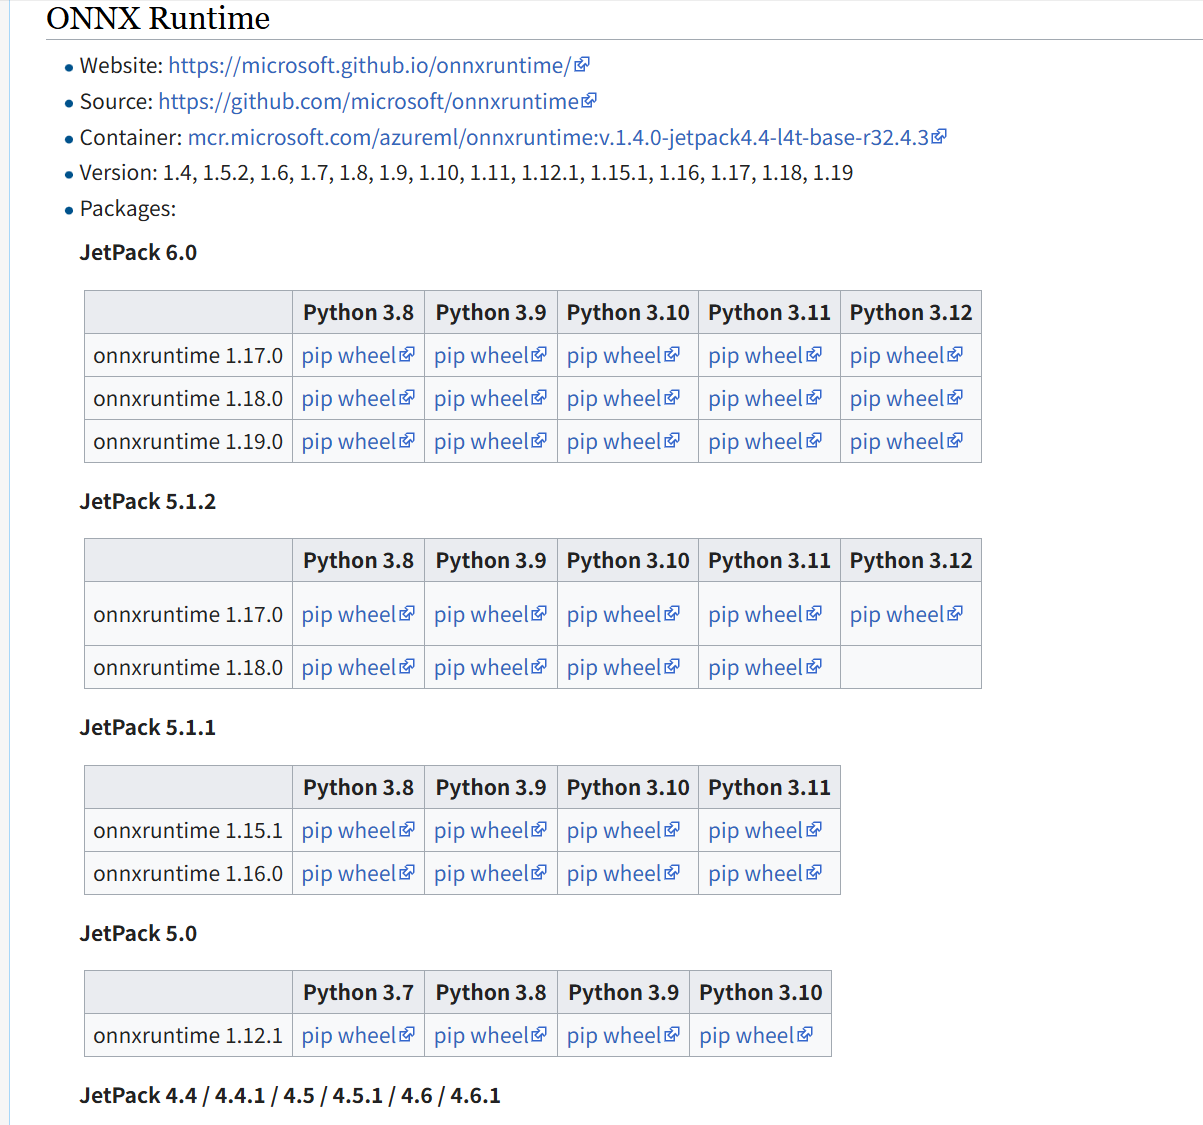Viewport: 1203px width, 1125px height.
Task: Click external-link icon after the website URL
Action: [582, 65]
